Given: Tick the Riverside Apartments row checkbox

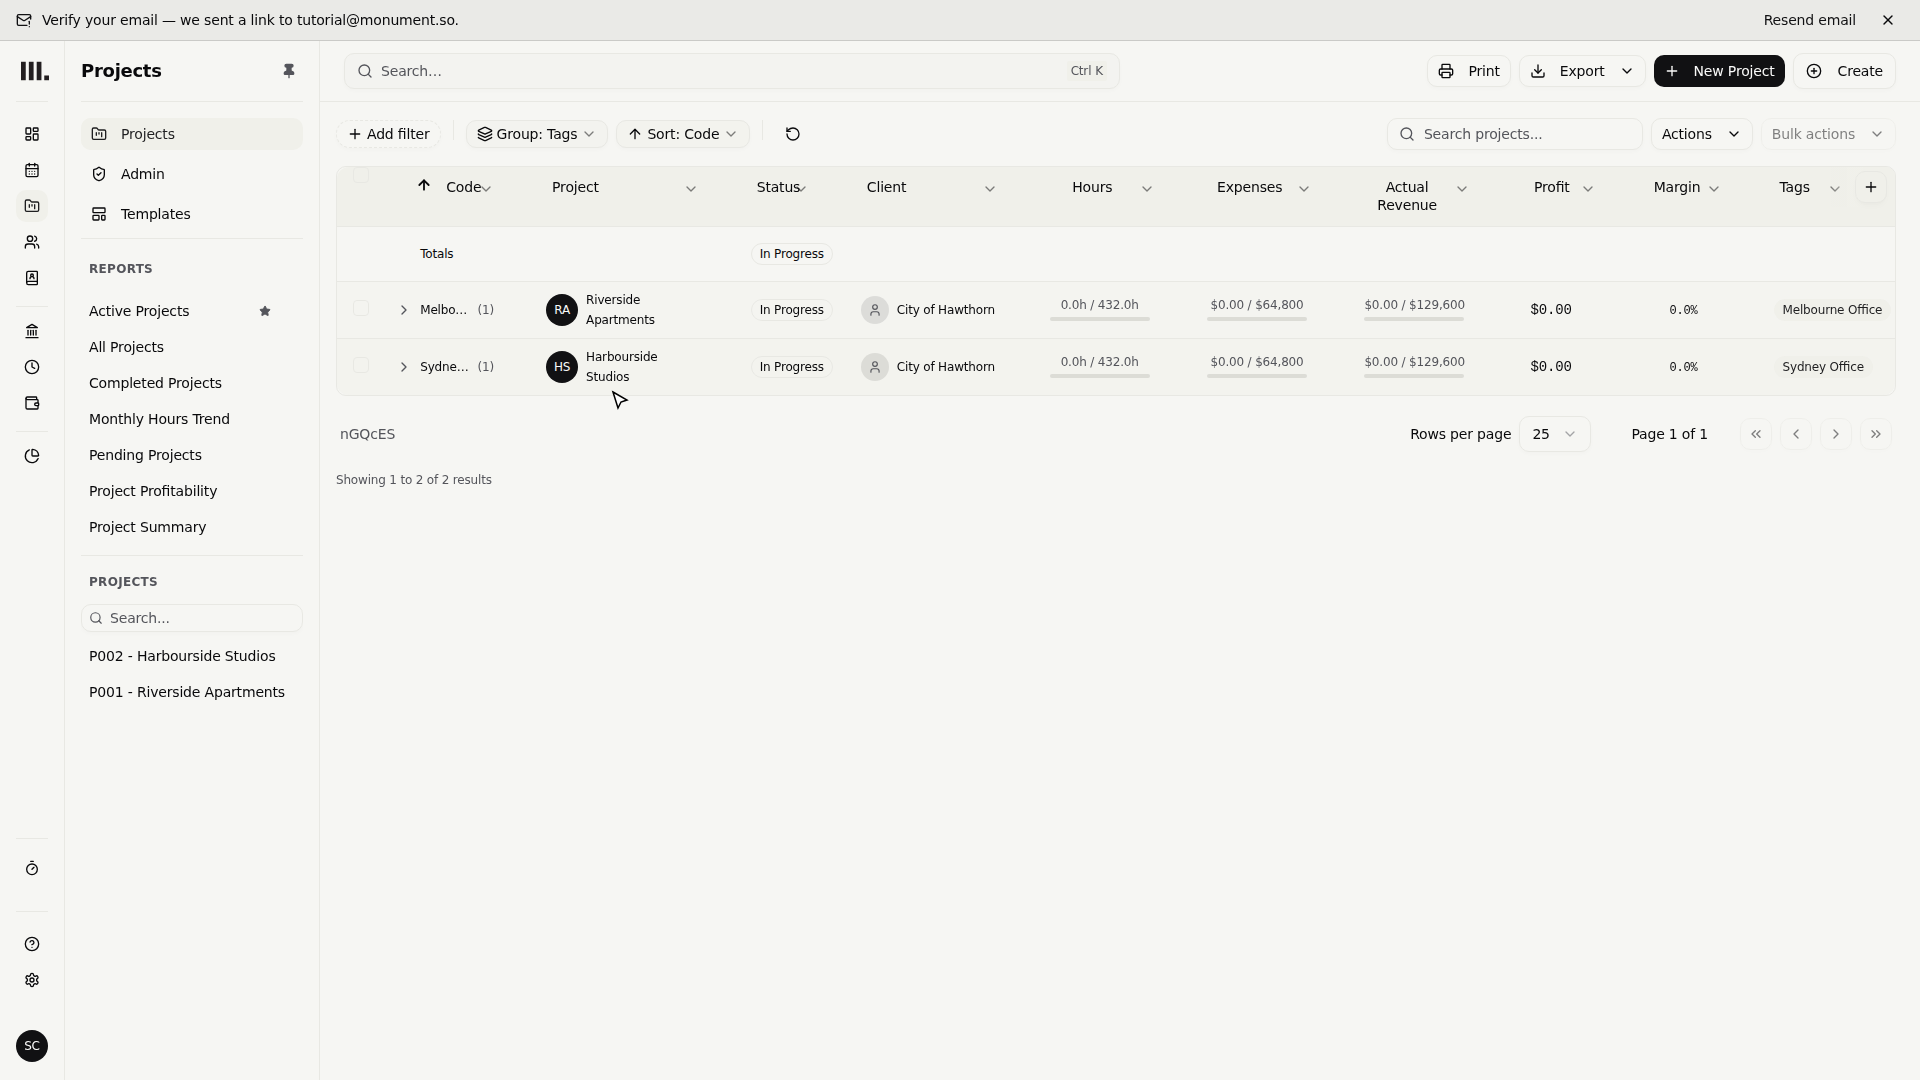Looking at the screenshot, I should pyautogui.click(x=361, y=308).
